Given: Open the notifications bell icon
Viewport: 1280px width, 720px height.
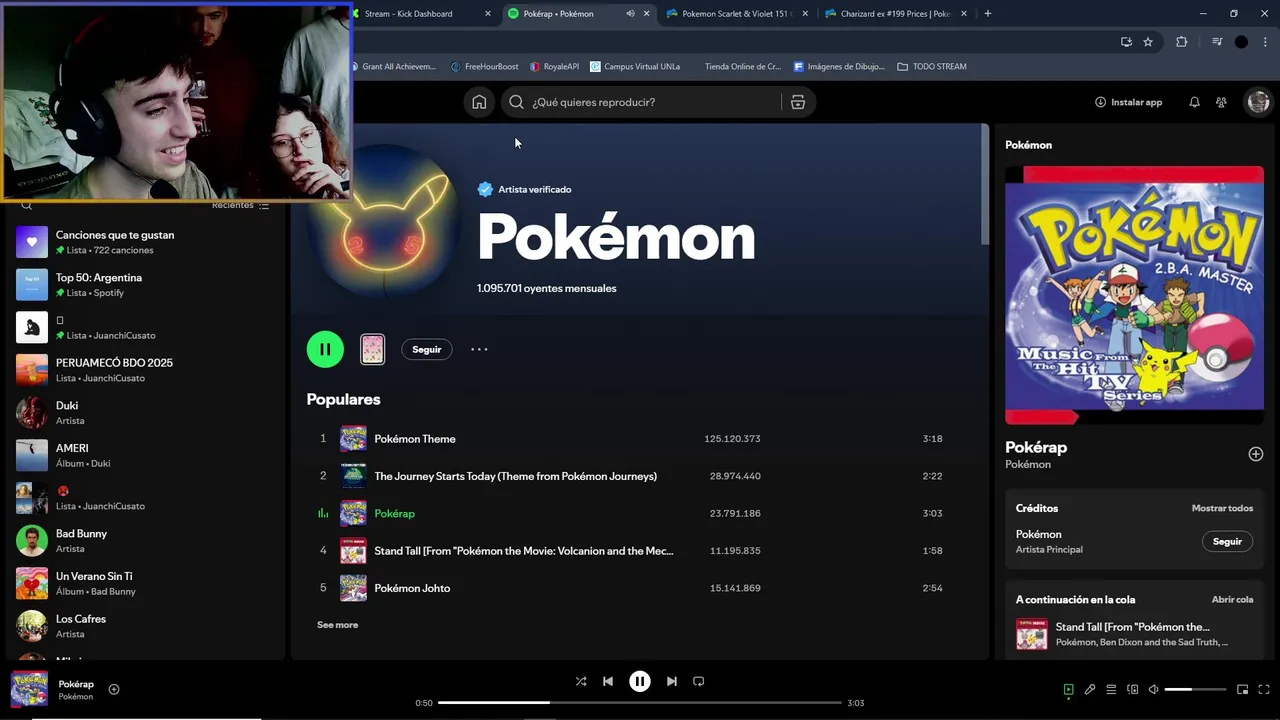Looking at the screenshot, I should click(x=1194, y=102).
